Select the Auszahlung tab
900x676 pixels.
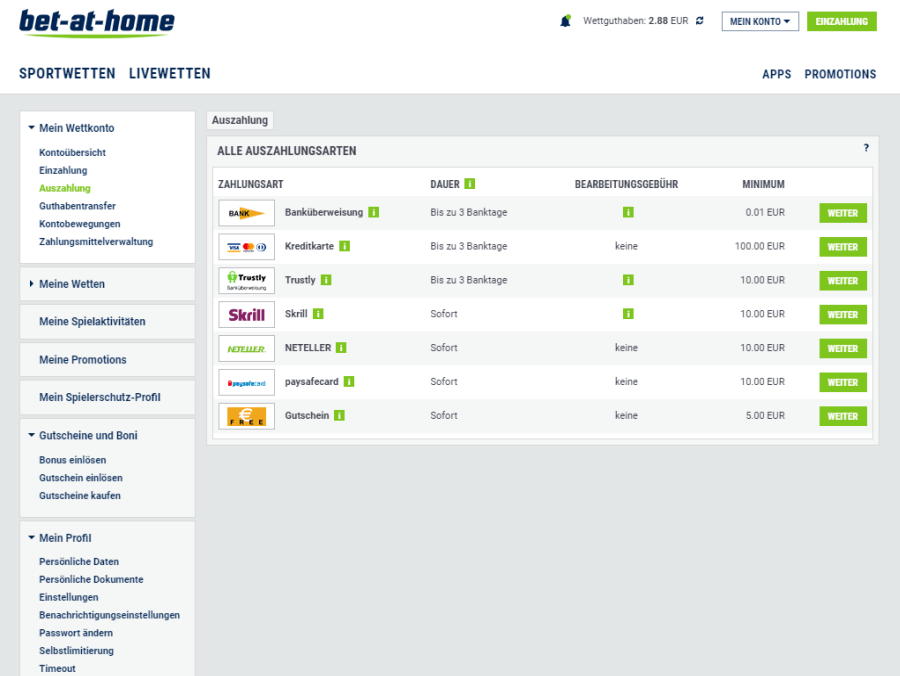tap(240, 120)
